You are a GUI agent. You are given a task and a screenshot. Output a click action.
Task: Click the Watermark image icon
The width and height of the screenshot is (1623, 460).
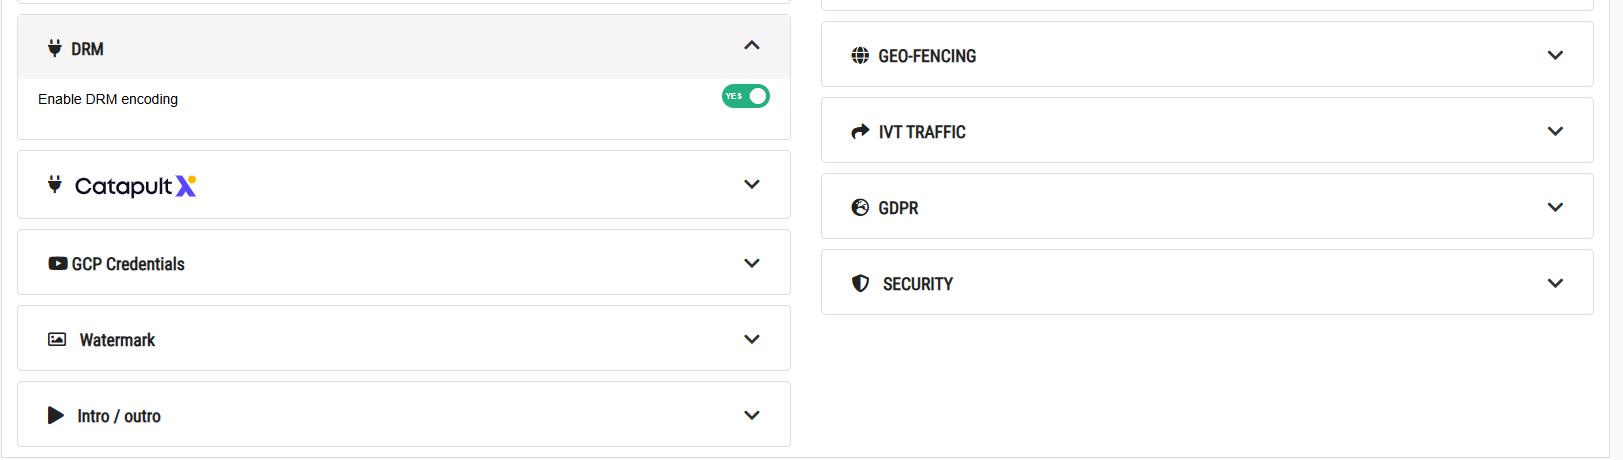pyautogui.click(x=57, y=339)
